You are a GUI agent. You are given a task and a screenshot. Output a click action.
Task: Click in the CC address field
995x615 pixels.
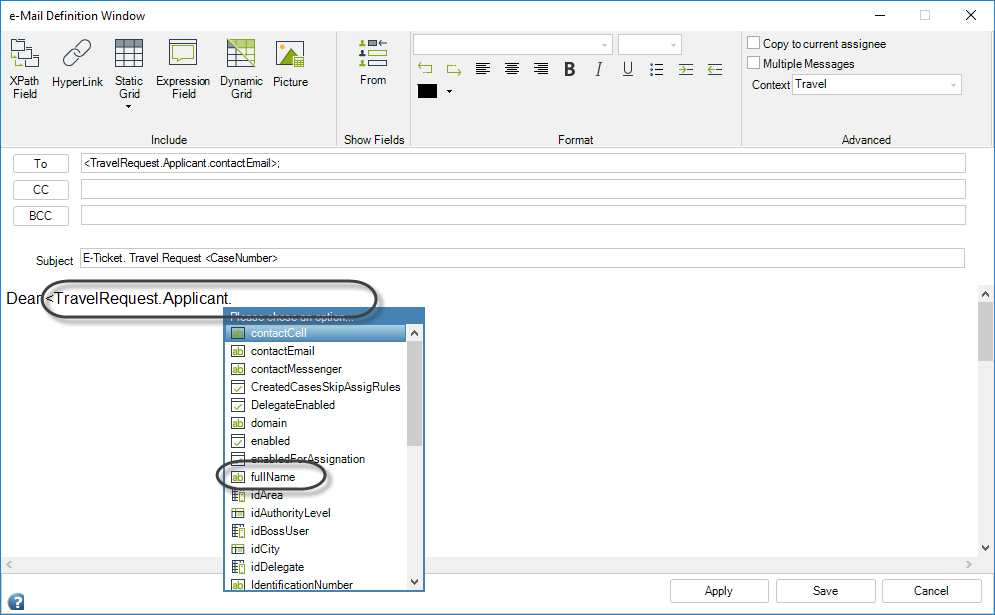tap(523, 189)
